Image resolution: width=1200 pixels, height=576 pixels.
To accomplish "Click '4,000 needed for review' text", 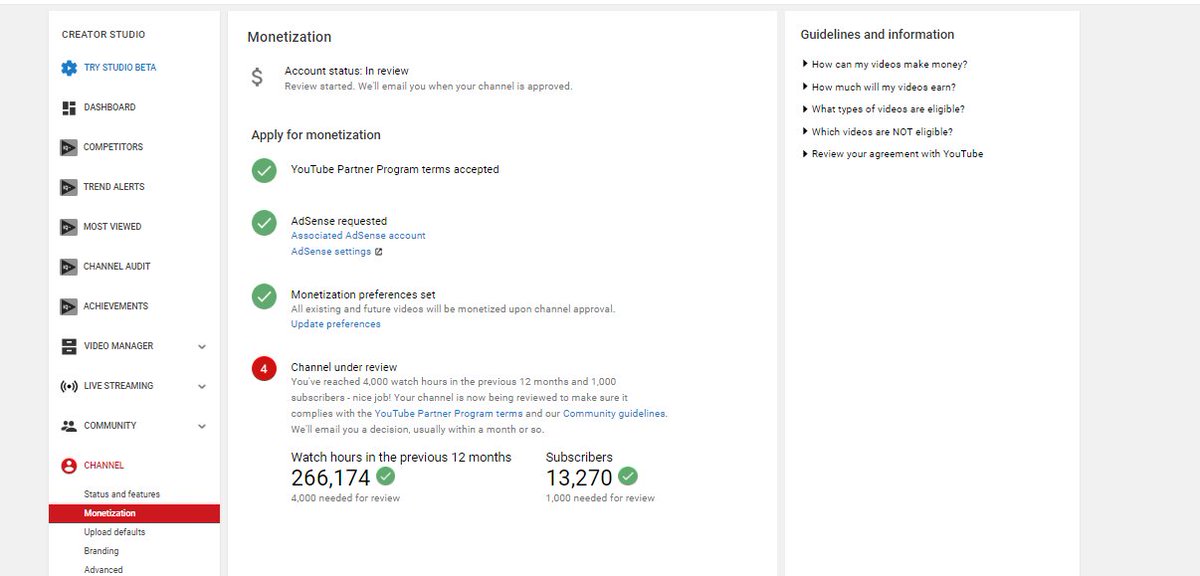I will tap(345, 498).
